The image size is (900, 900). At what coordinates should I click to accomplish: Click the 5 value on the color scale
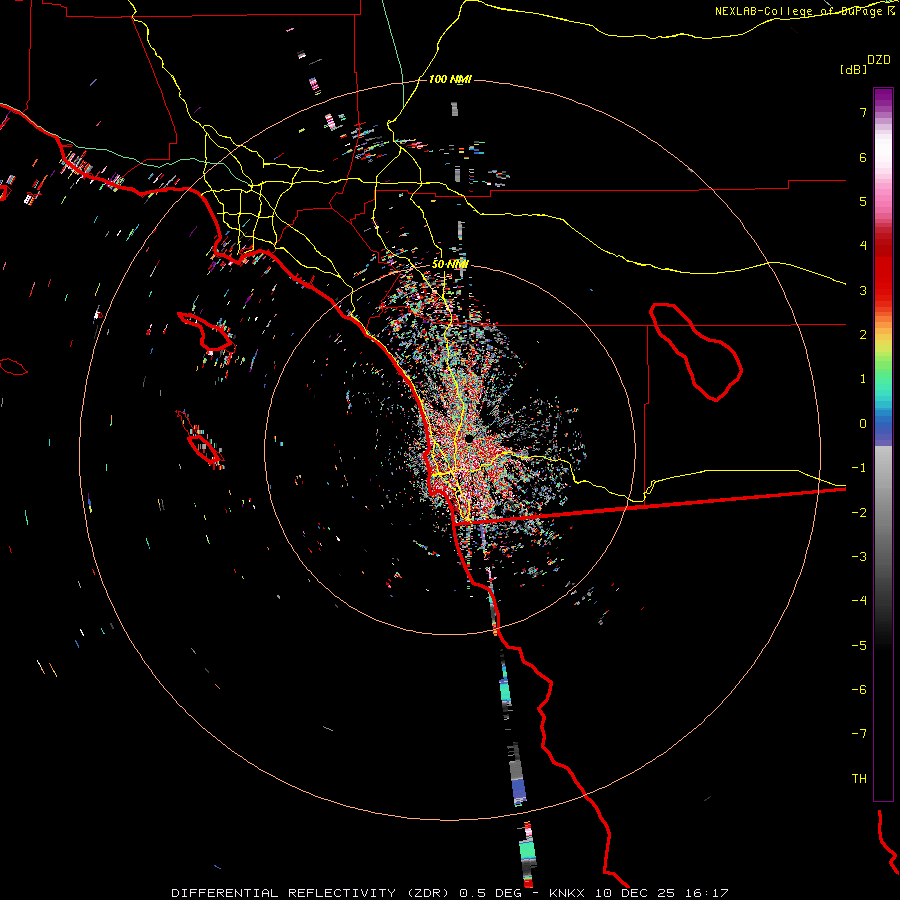pyautogui.click(x=863, y=201)
